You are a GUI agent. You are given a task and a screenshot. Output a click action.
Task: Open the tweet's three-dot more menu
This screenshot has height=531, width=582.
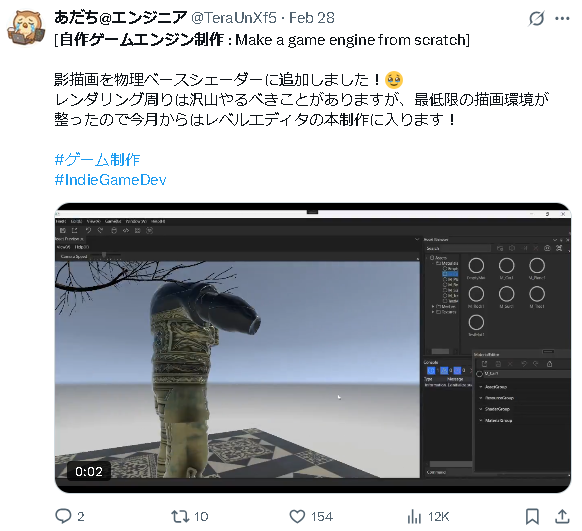(x=562, y=18)
